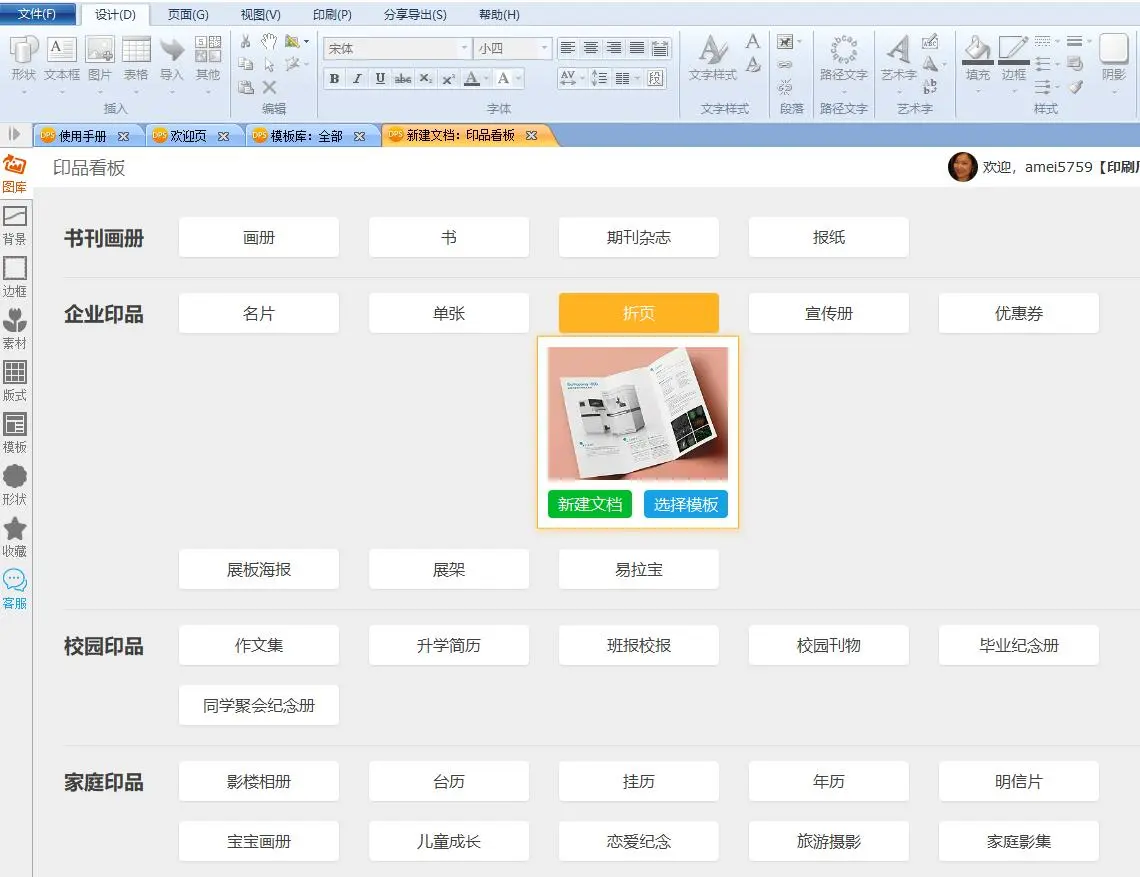
Task: Expand the 小四 font size dropdown
Action: pyautogui.click(x=544, y=48)
